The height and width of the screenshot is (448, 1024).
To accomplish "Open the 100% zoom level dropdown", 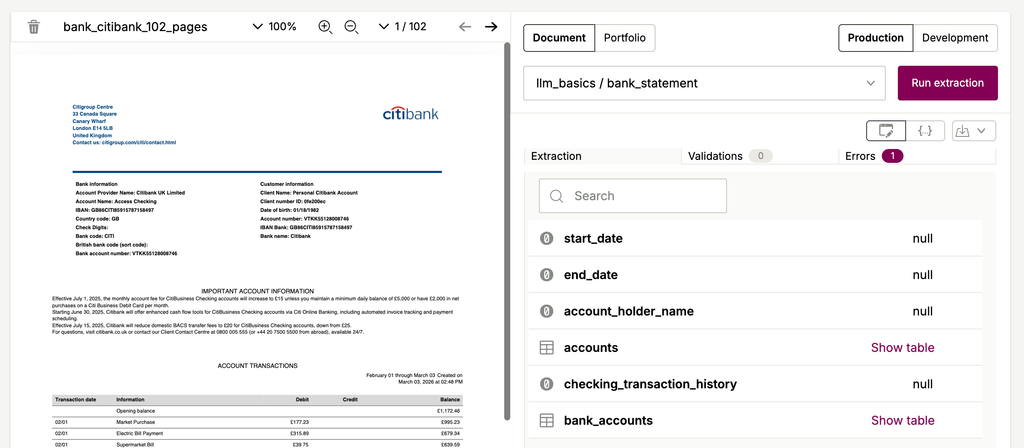I will (x=274, y=27).
